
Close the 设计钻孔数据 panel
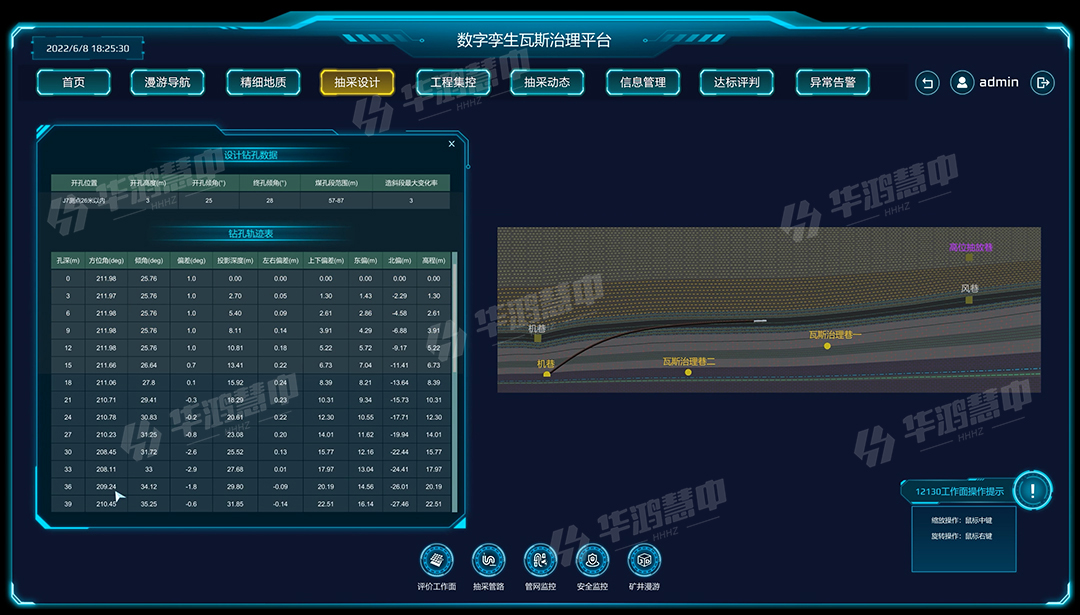(451, 144)
